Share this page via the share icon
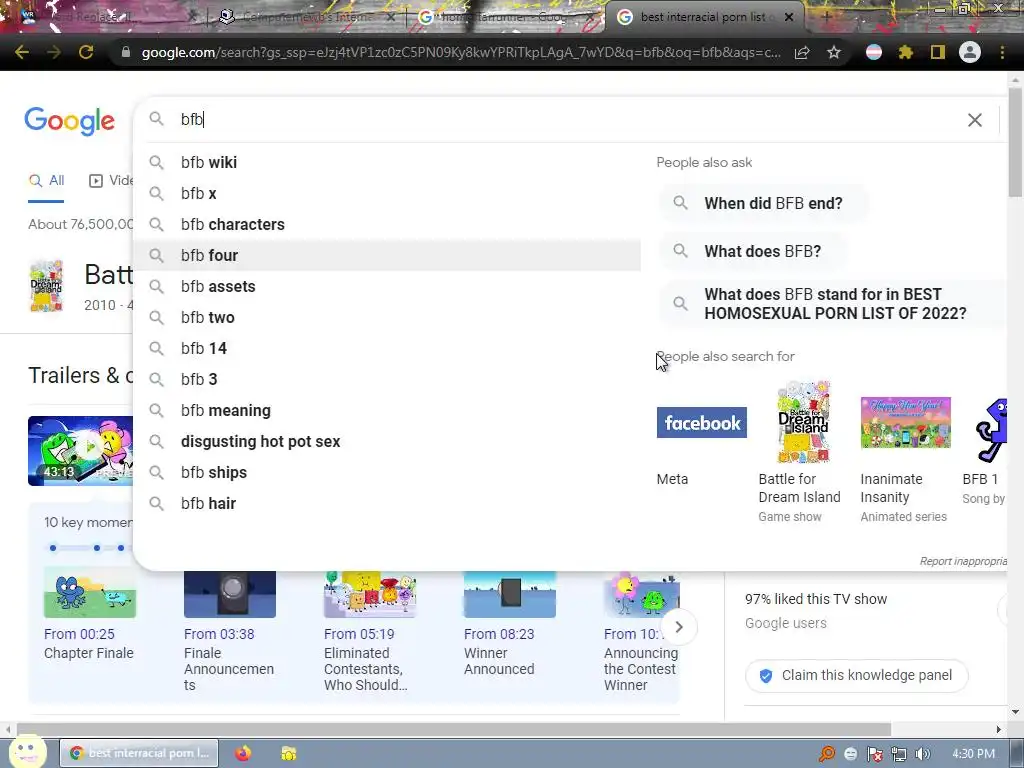This screenshot has height=768, width=1024. point(802,52)
